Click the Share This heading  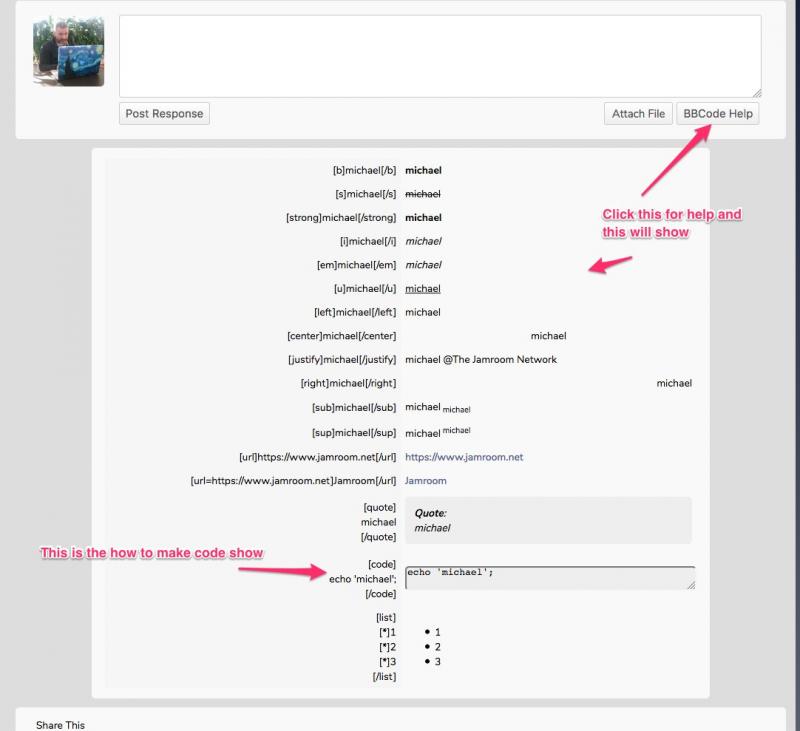point(60,725)
